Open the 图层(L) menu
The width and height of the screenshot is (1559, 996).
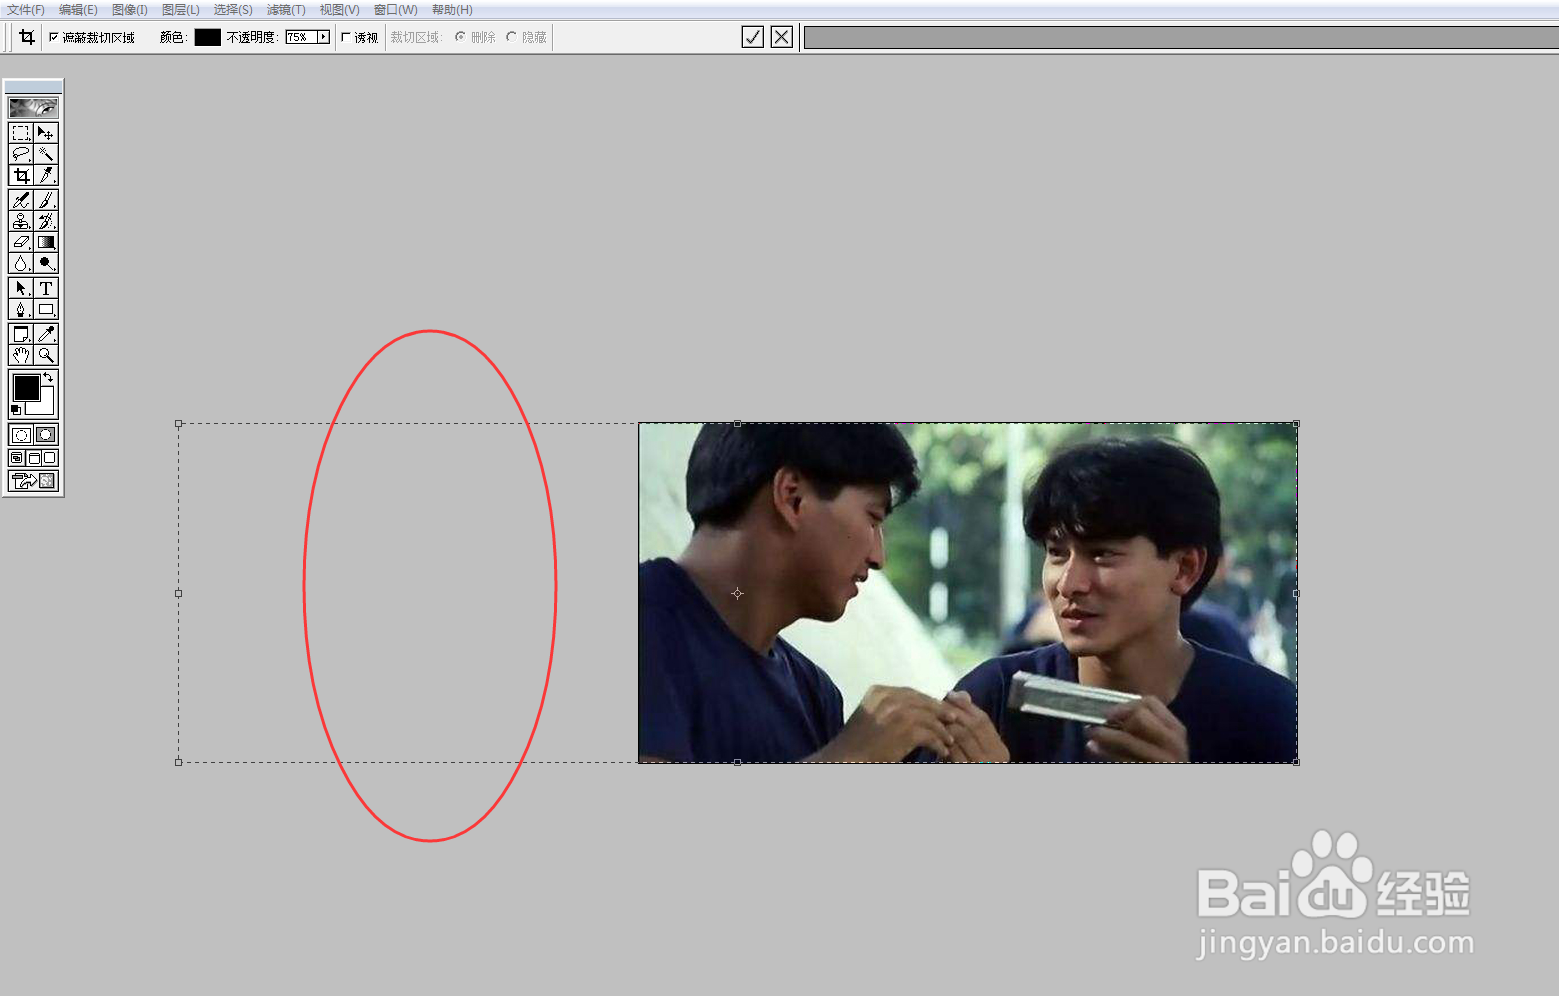click(x=181, y=9)
